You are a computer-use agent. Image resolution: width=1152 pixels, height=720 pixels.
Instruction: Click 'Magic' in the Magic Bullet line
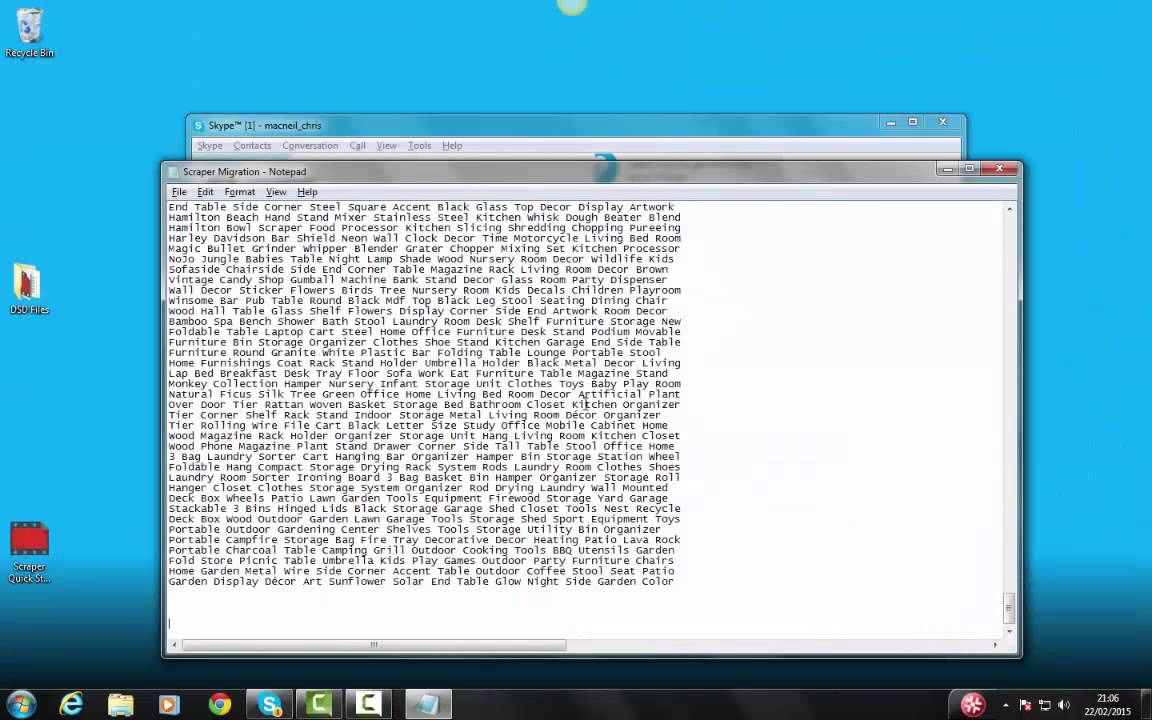click(x=184, y=248)
